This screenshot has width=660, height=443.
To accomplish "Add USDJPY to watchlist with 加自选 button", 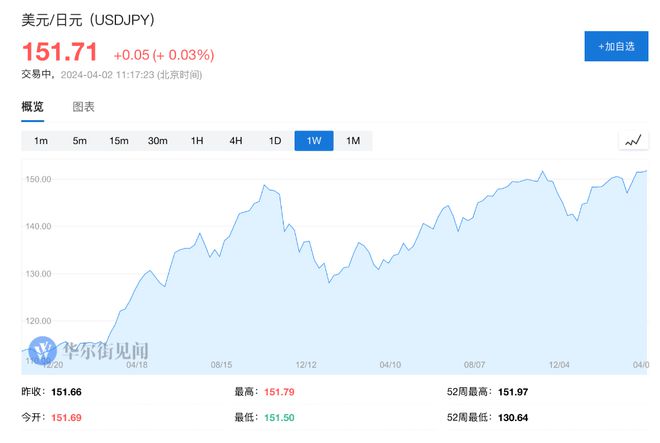I will [616, 47].
